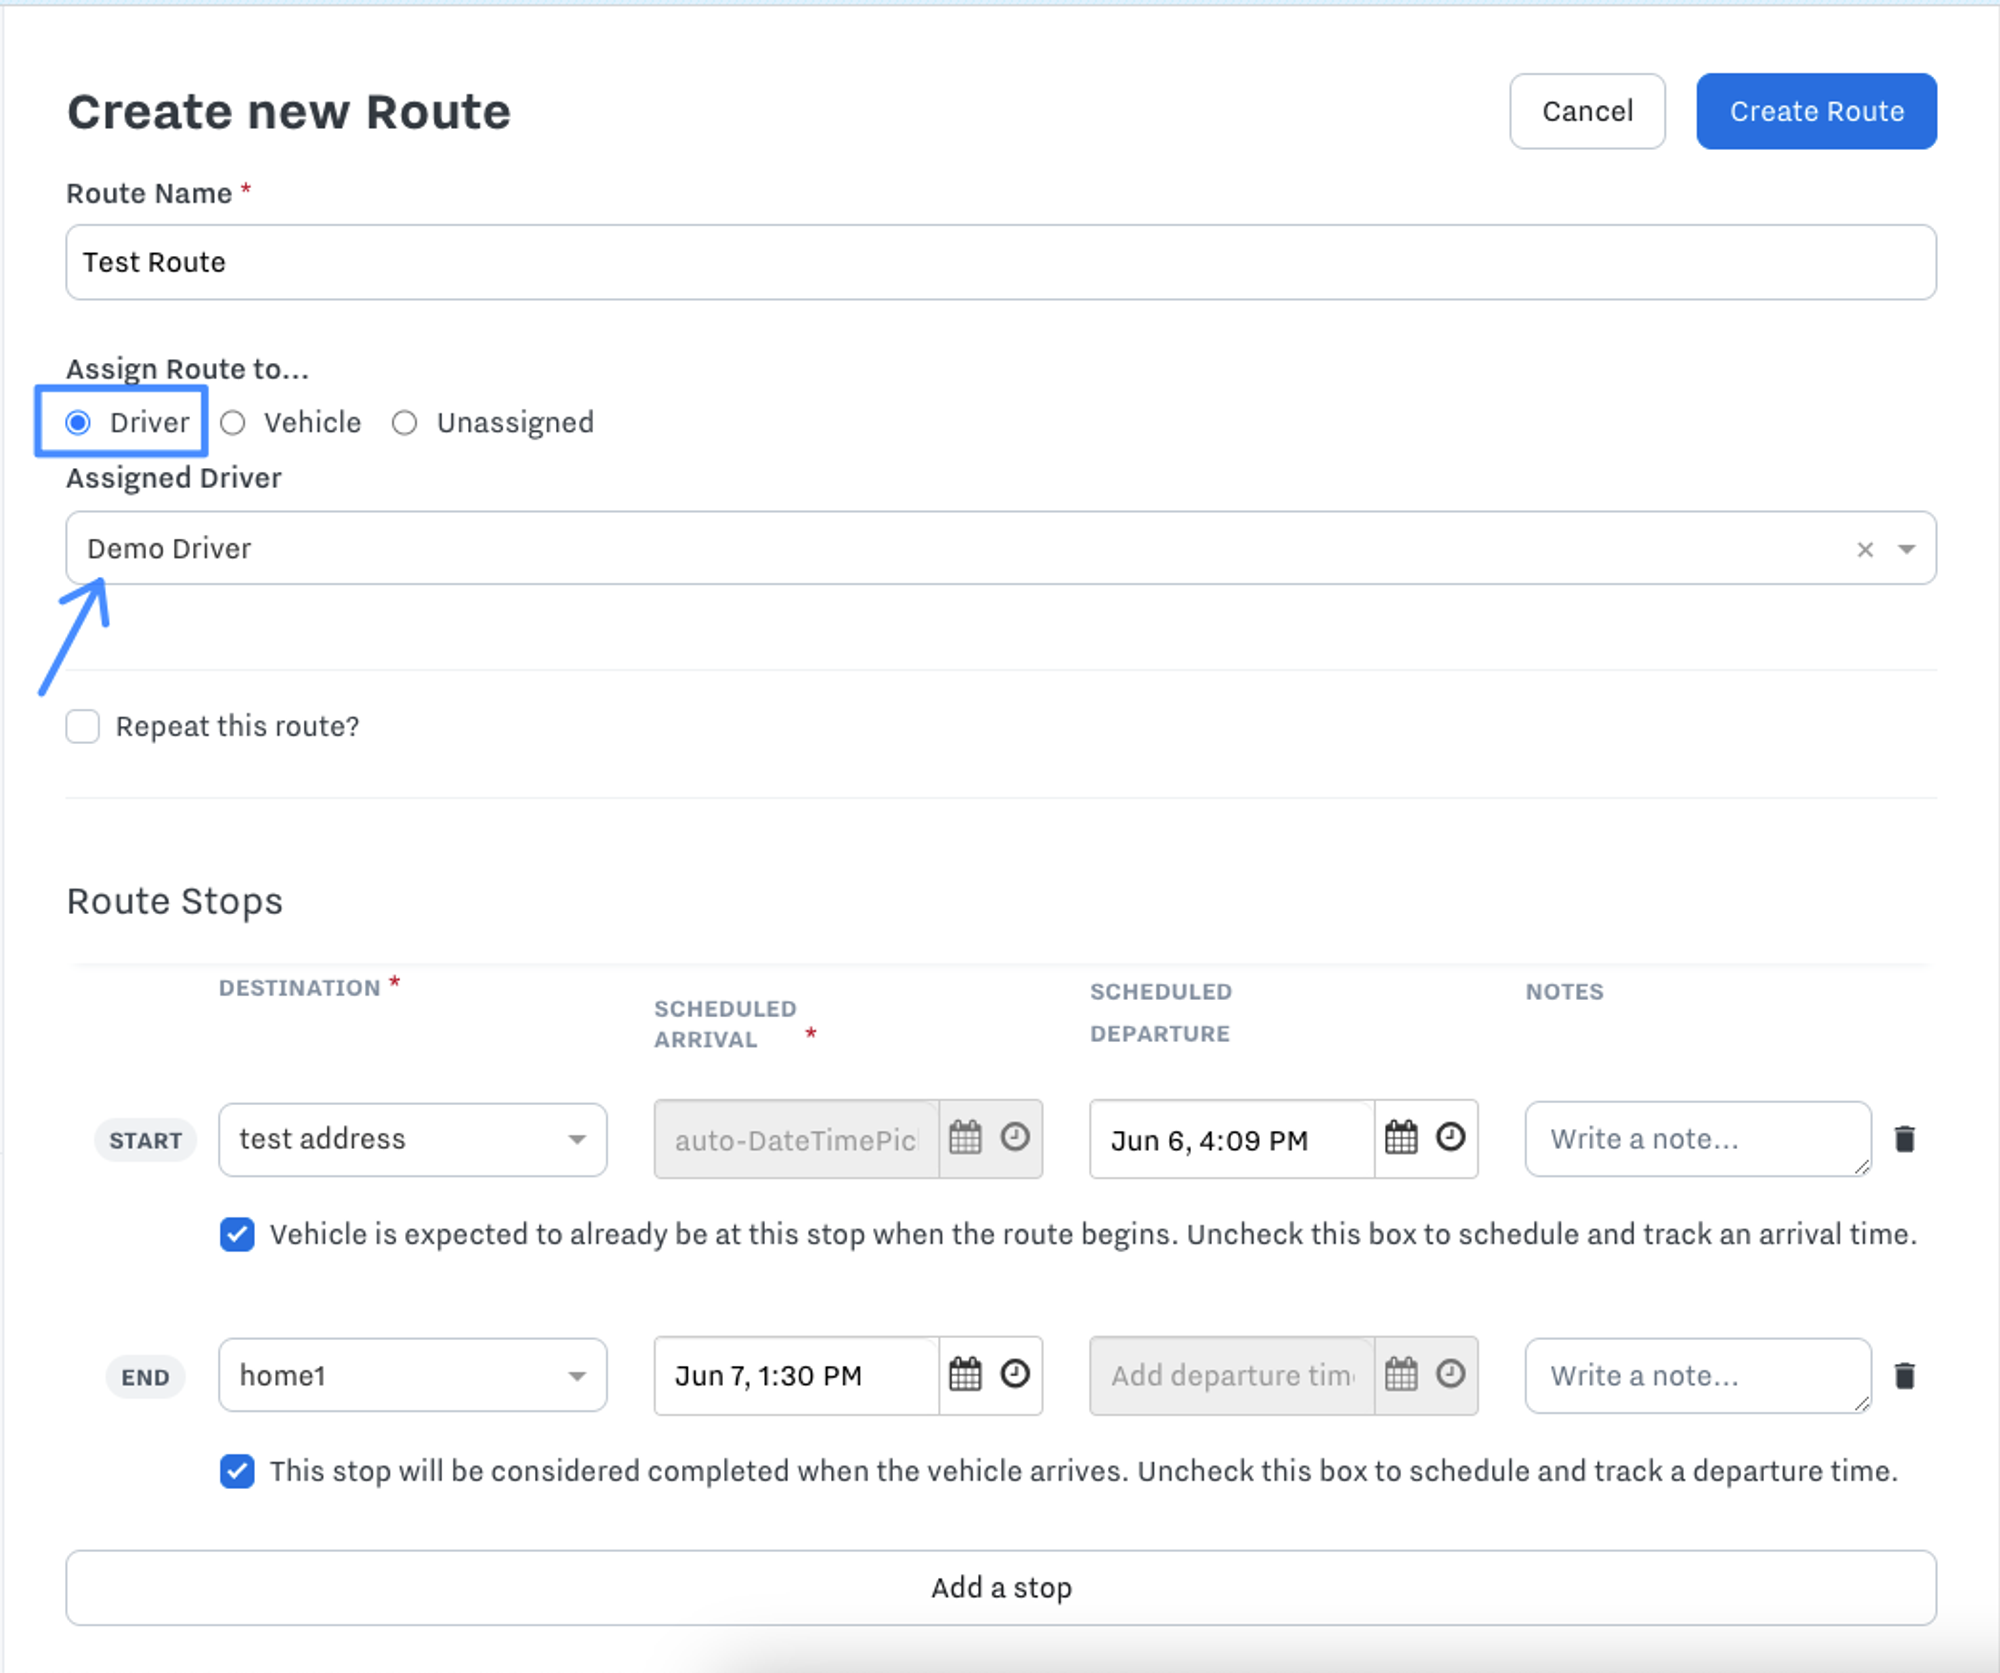Screen dimensions: 2000x1673
Task: Open the test address destination dropdown
Action: [x=412, y=1139]
